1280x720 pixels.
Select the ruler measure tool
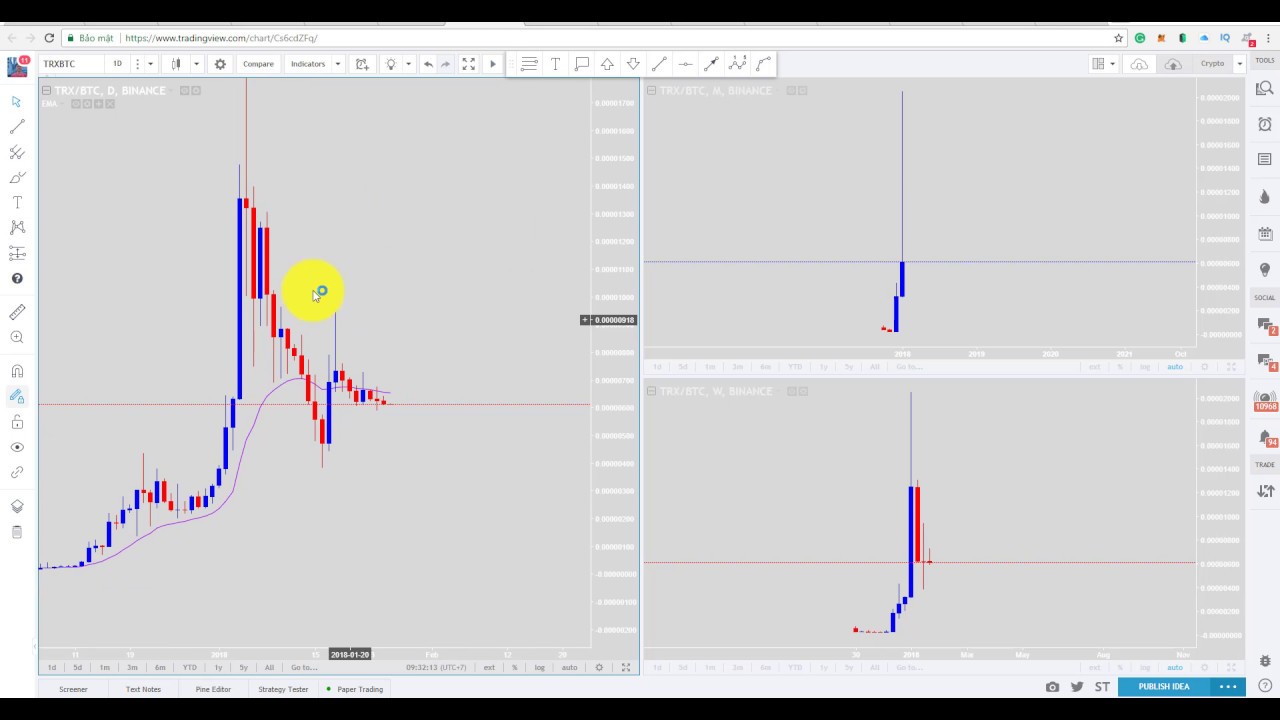tap(17, 312)
